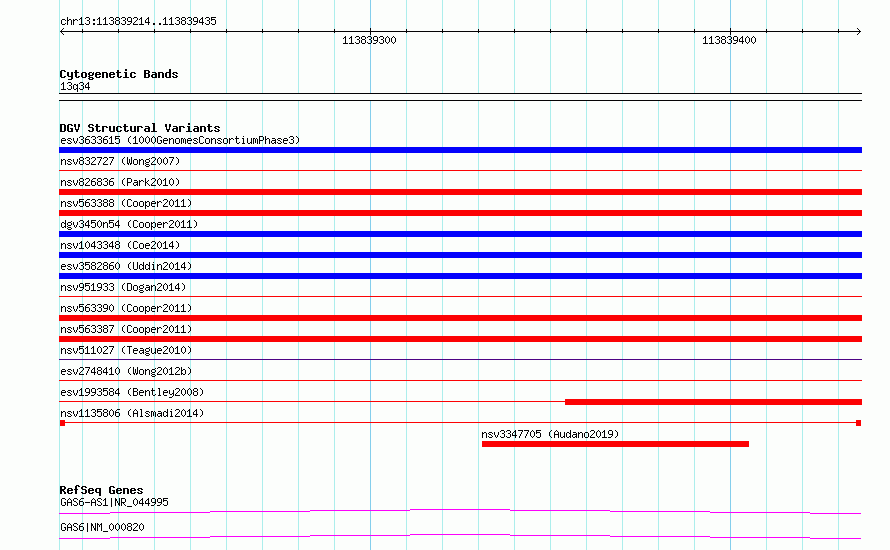890x550 pixels.
Task: Open the nsv1135806 (Alsmadi2014) label
Action: 132,413
